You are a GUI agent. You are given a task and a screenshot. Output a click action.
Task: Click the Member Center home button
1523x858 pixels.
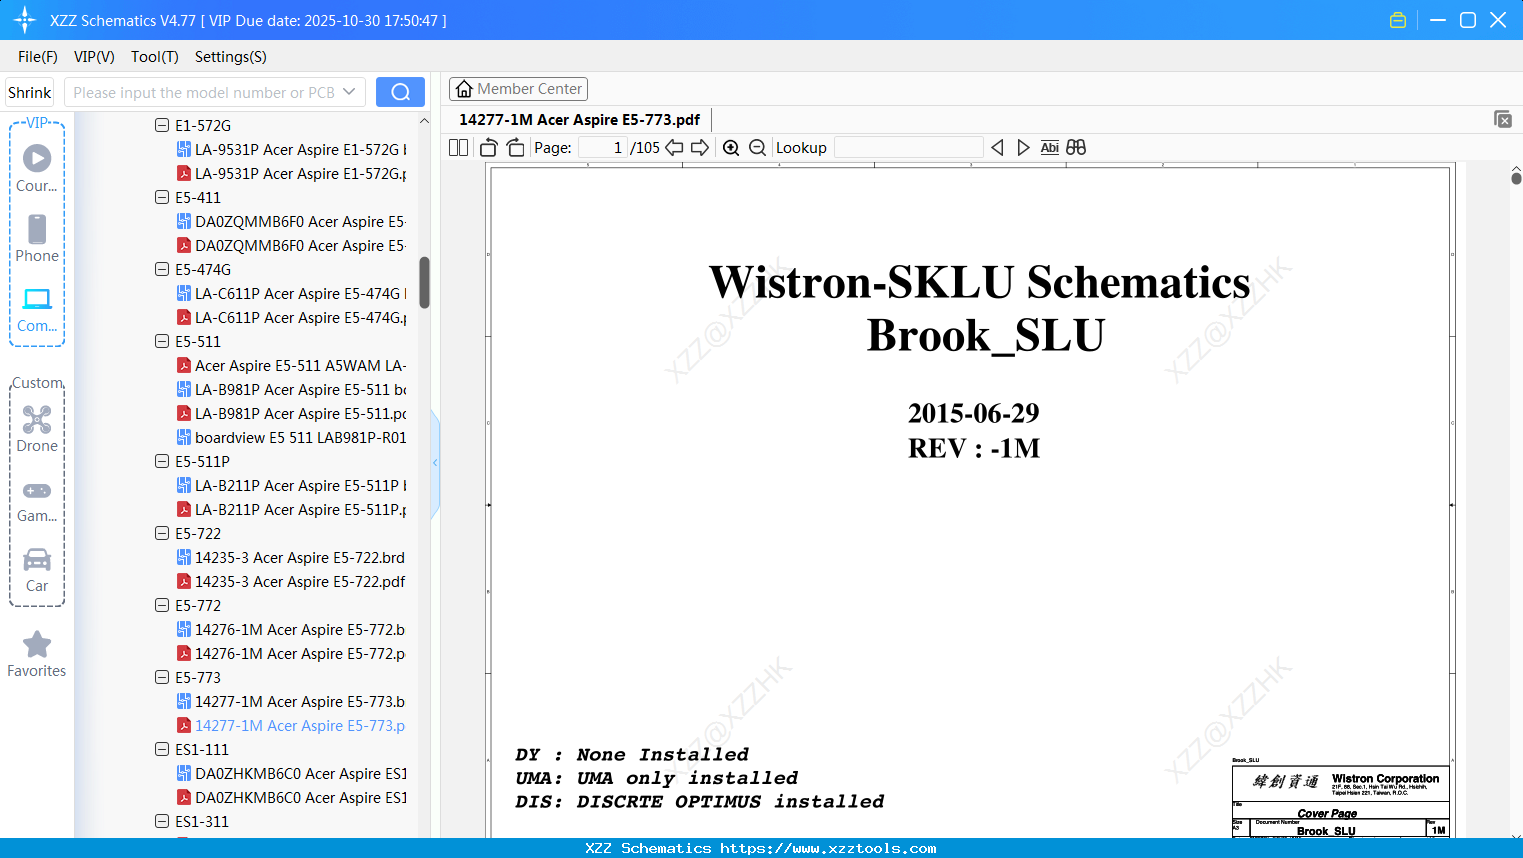click(518, 89)
